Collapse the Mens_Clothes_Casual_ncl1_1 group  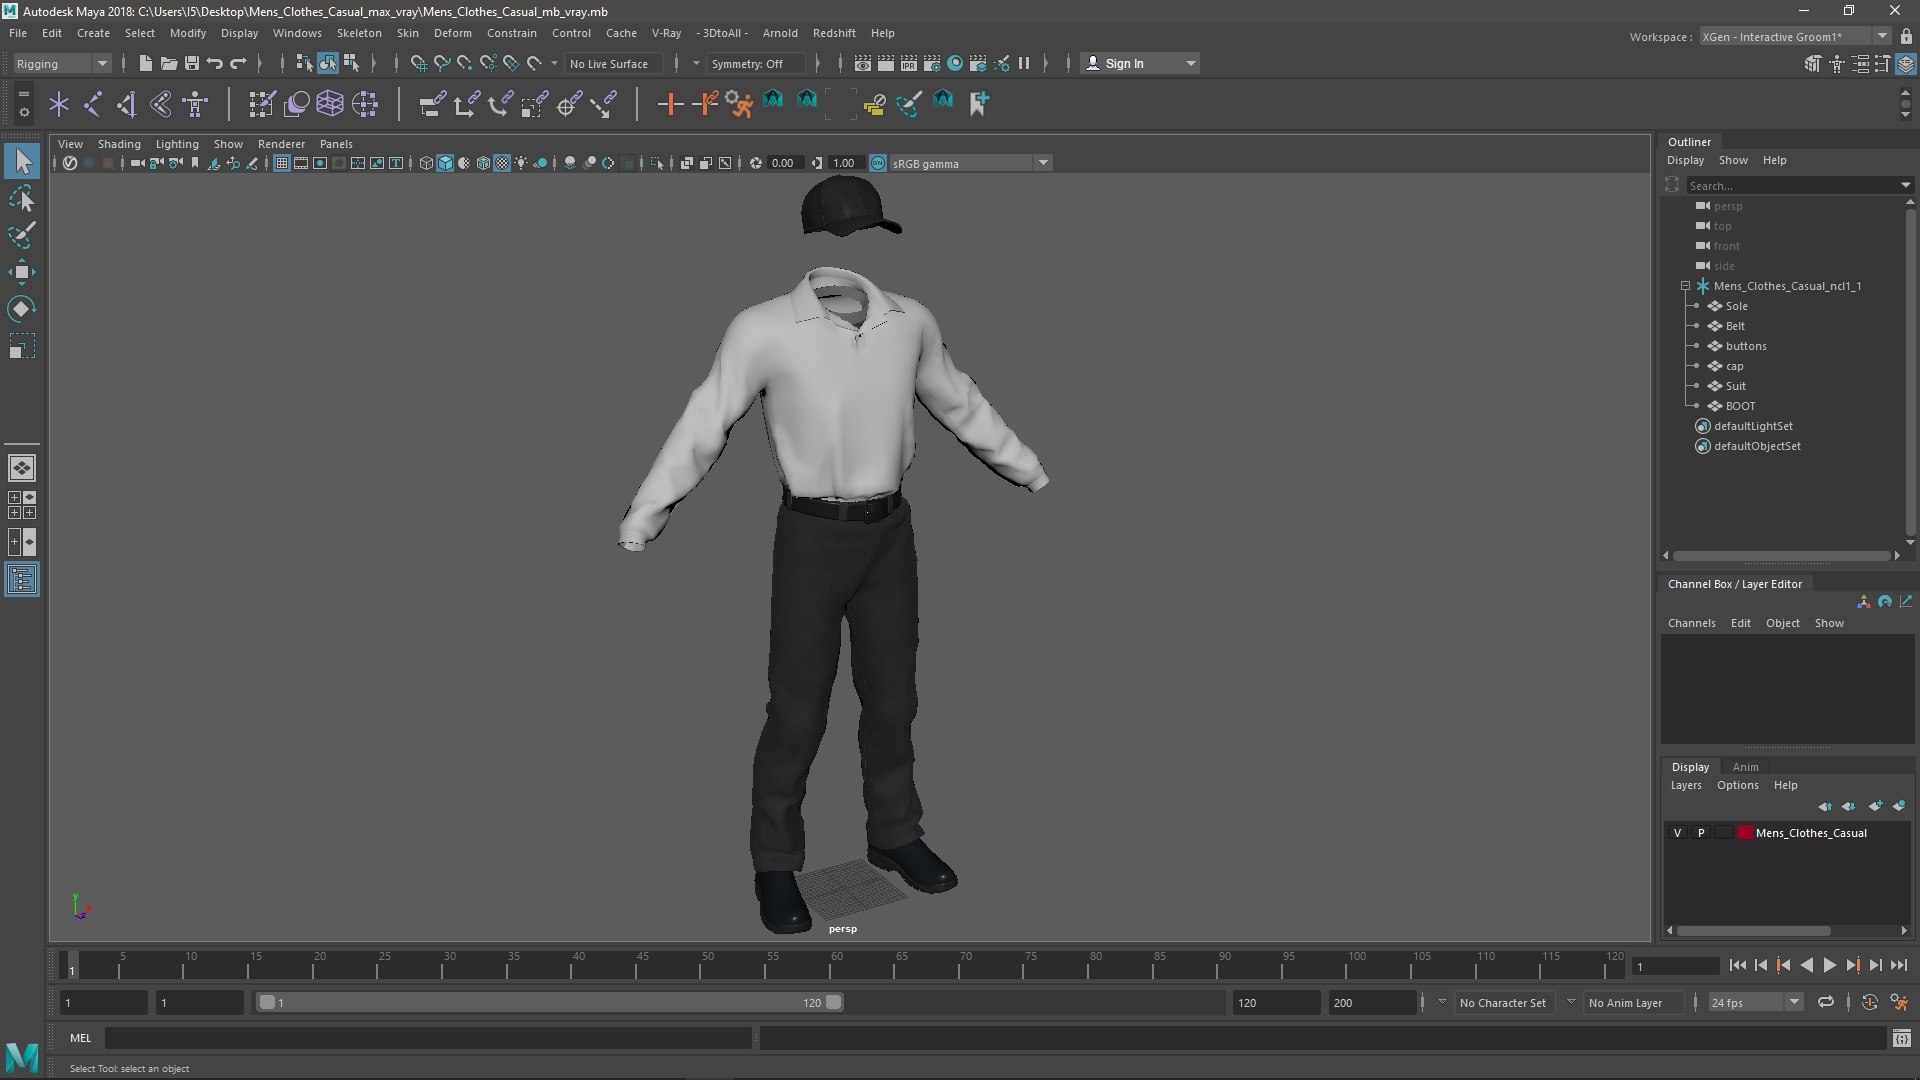tap(1686, 286)
